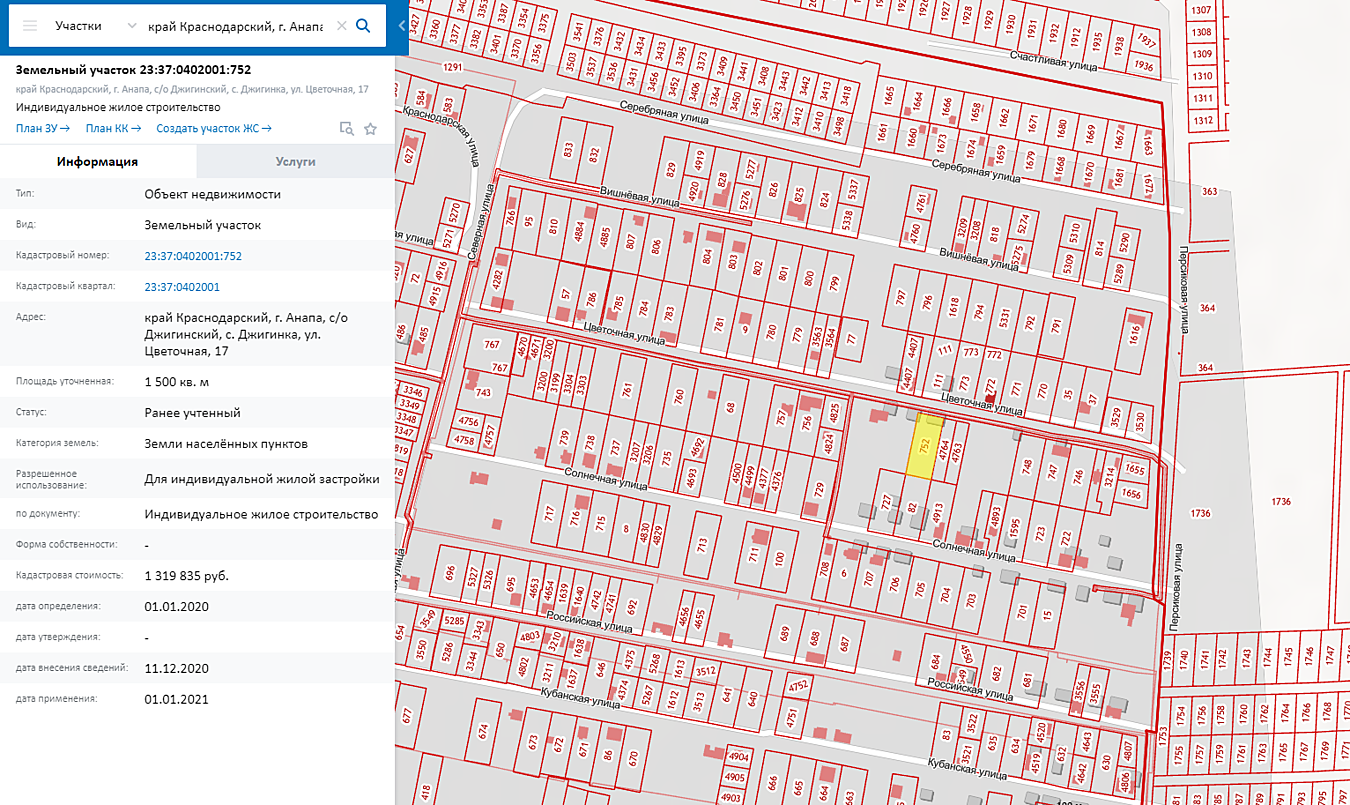Select parcel 666 on the map
The height and width of the screenshot is (805, 1350).
(773, 784)
